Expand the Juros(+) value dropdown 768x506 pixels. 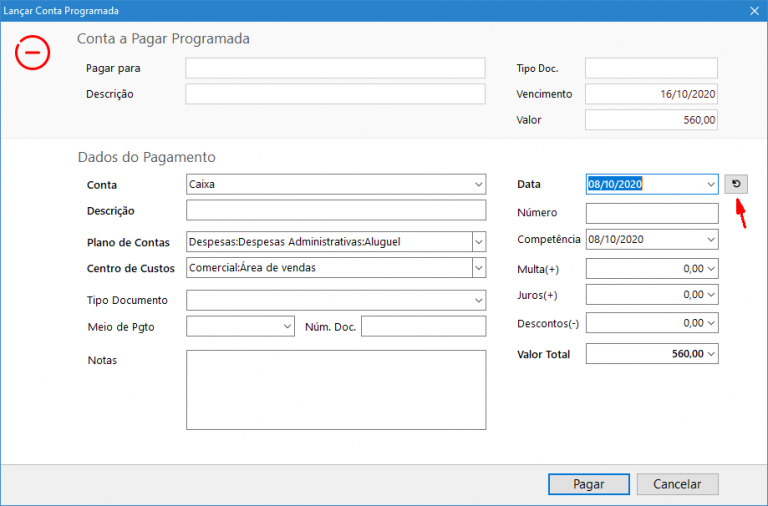pyautogui.click(x=711, y=295)
